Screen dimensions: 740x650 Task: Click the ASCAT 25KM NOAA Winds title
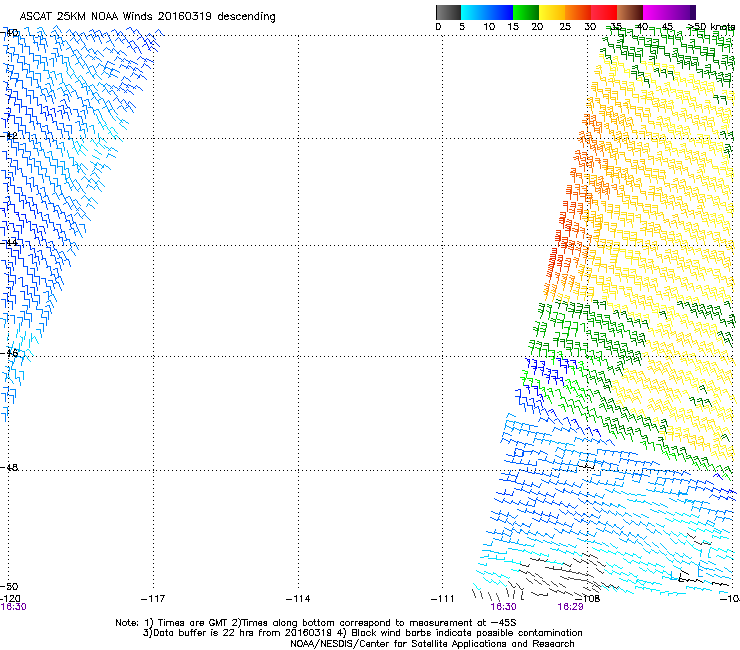(x=147, y=16)
